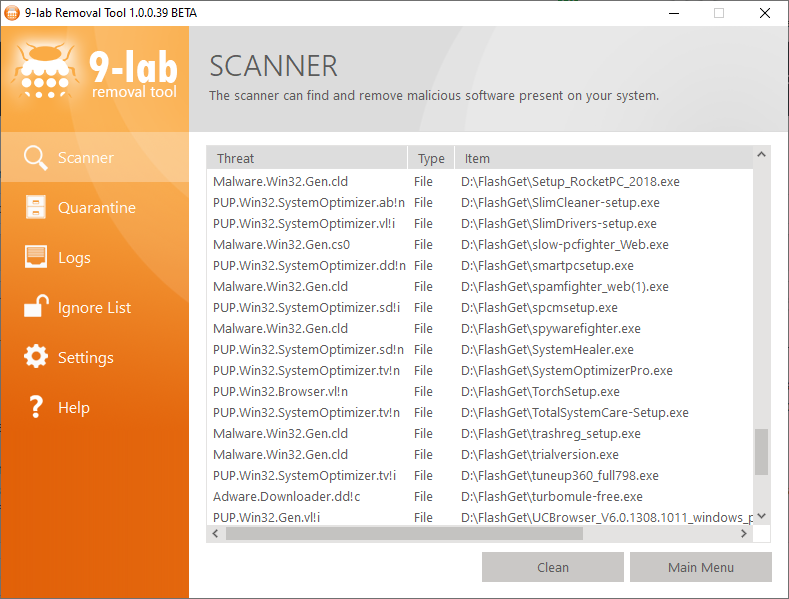
Task: Select the slow-pcfighter_Web.exe row
Action: click(480, 245)
